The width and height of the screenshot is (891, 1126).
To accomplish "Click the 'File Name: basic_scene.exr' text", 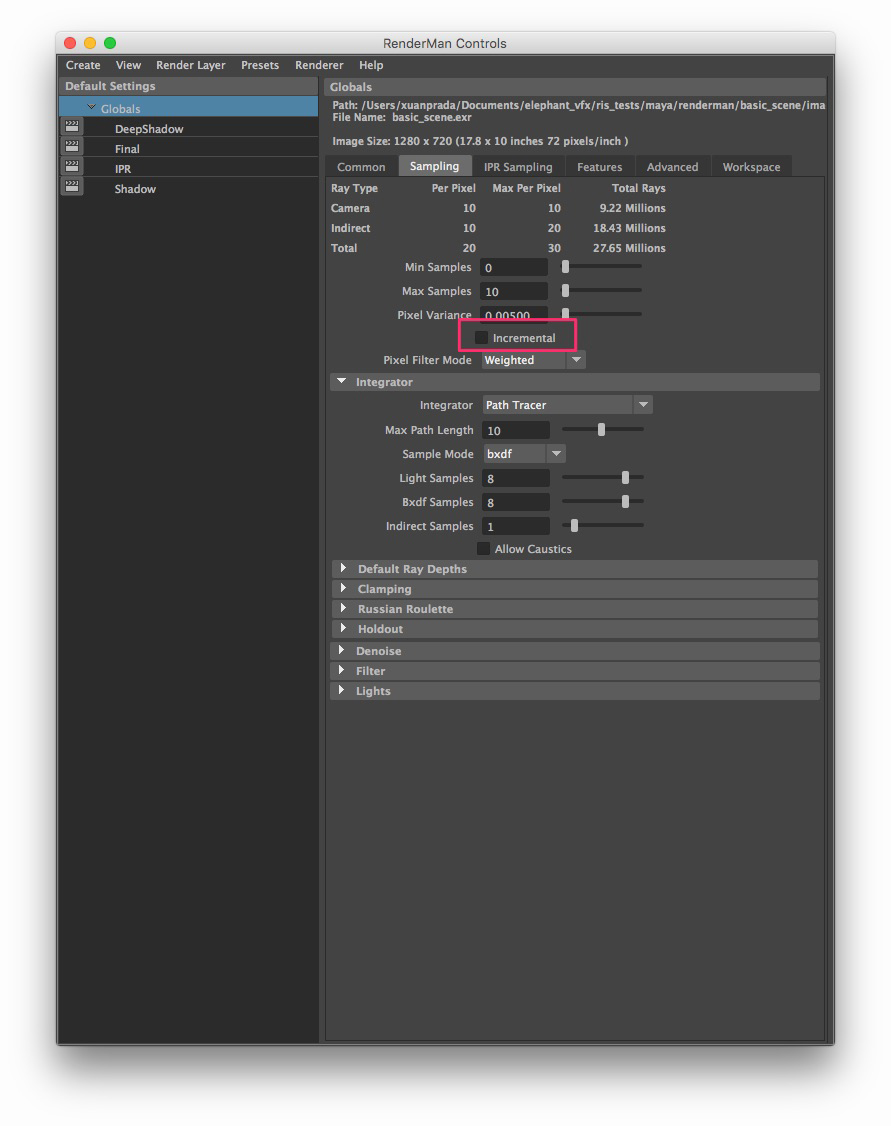I will (402, 117).
